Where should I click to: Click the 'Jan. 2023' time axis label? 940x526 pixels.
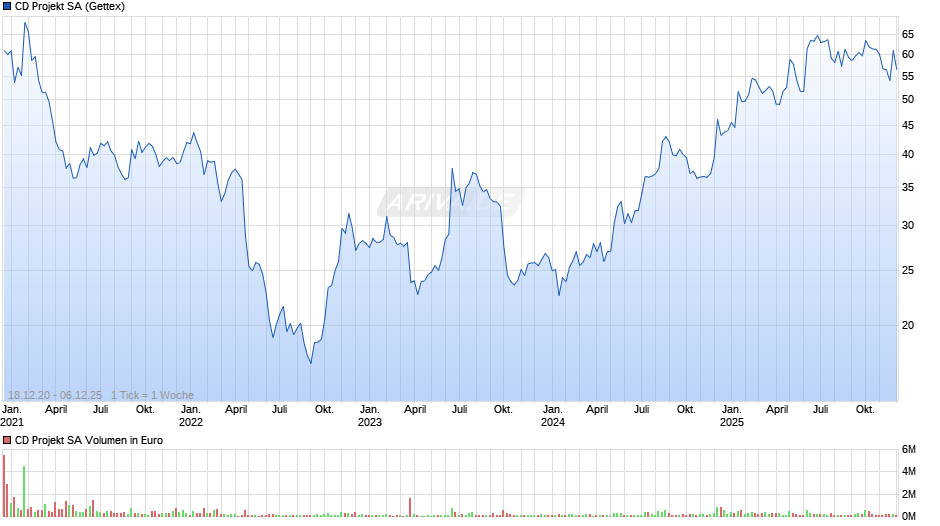370,416
